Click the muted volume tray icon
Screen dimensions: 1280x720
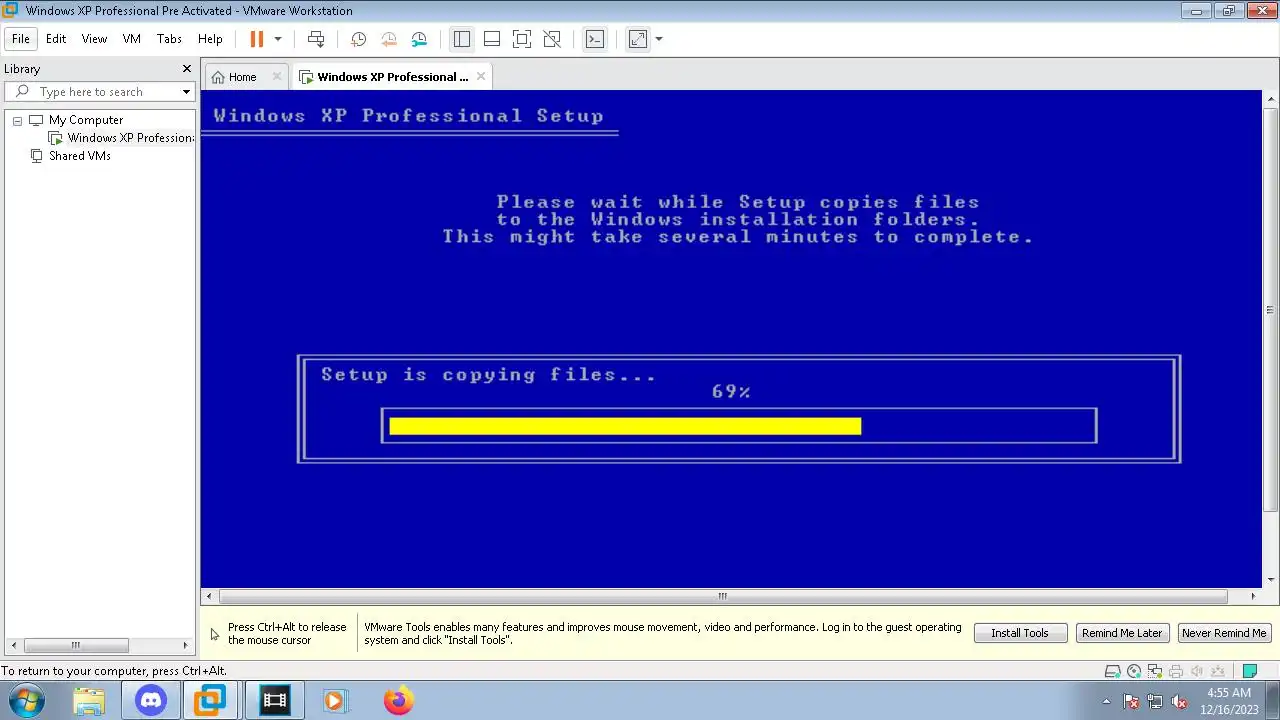coord(1179,701)
